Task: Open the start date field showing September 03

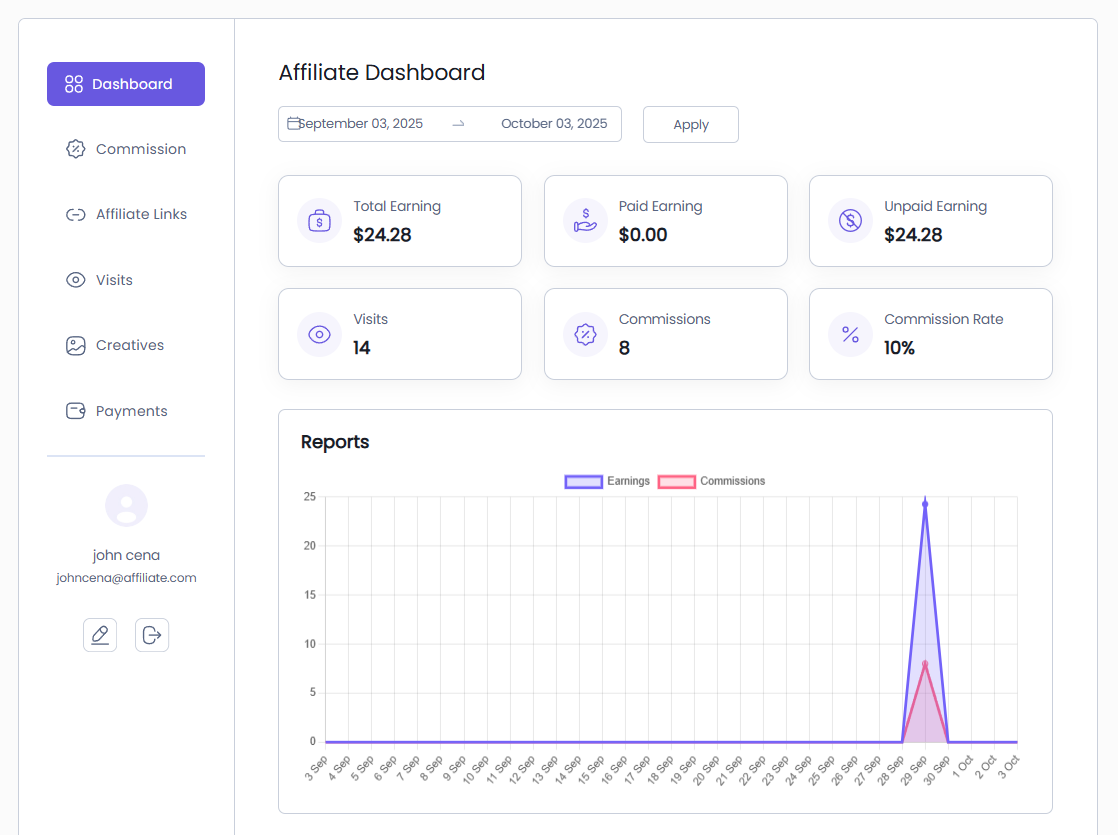Action: pyautogui.click(x=362, y=123)
